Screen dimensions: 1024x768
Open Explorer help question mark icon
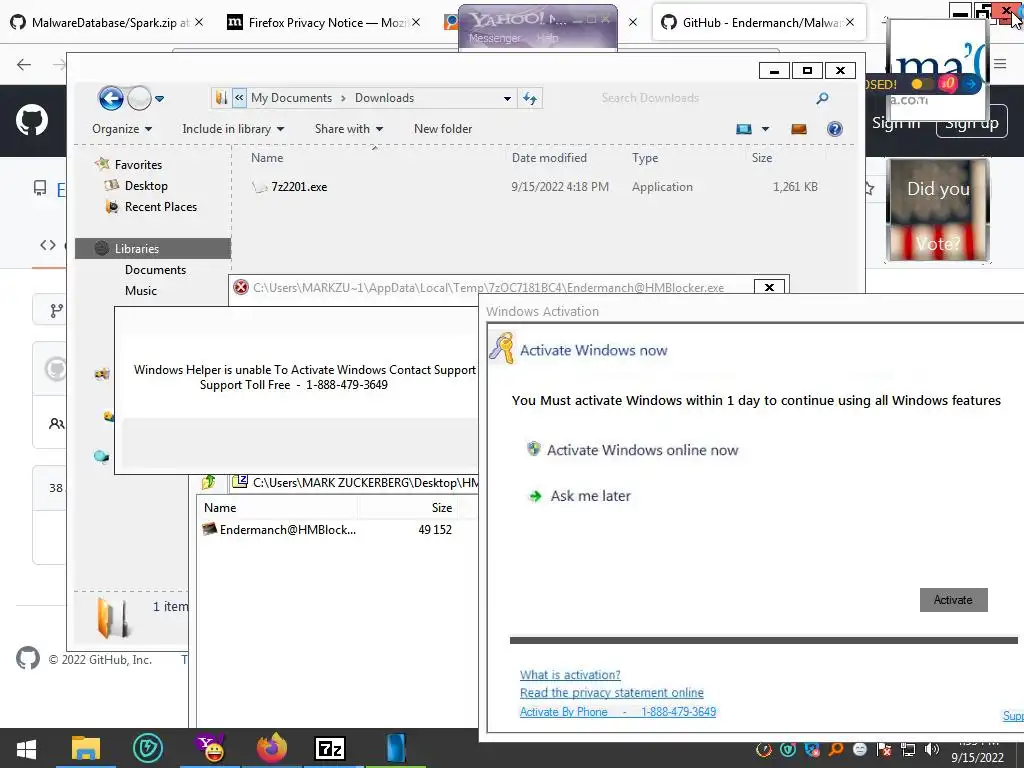(x=835, y=129)
